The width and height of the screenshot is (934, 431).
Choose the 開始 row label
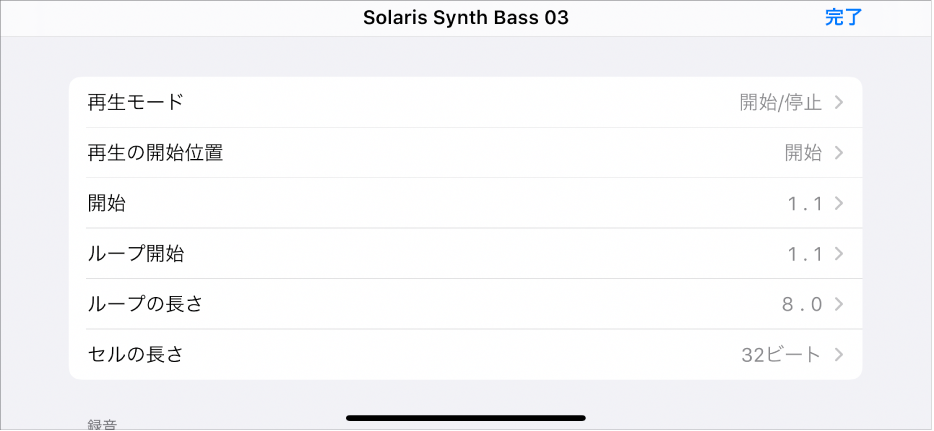click(x=107, y=203)
